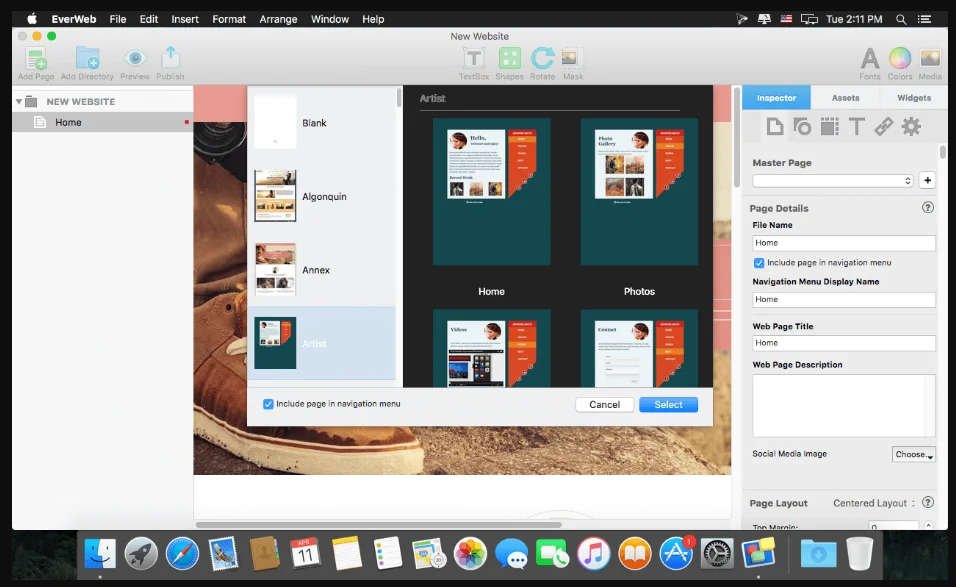Click the Cancel button
The width and height of the screenshot is (956, 587).
(604, 405)
